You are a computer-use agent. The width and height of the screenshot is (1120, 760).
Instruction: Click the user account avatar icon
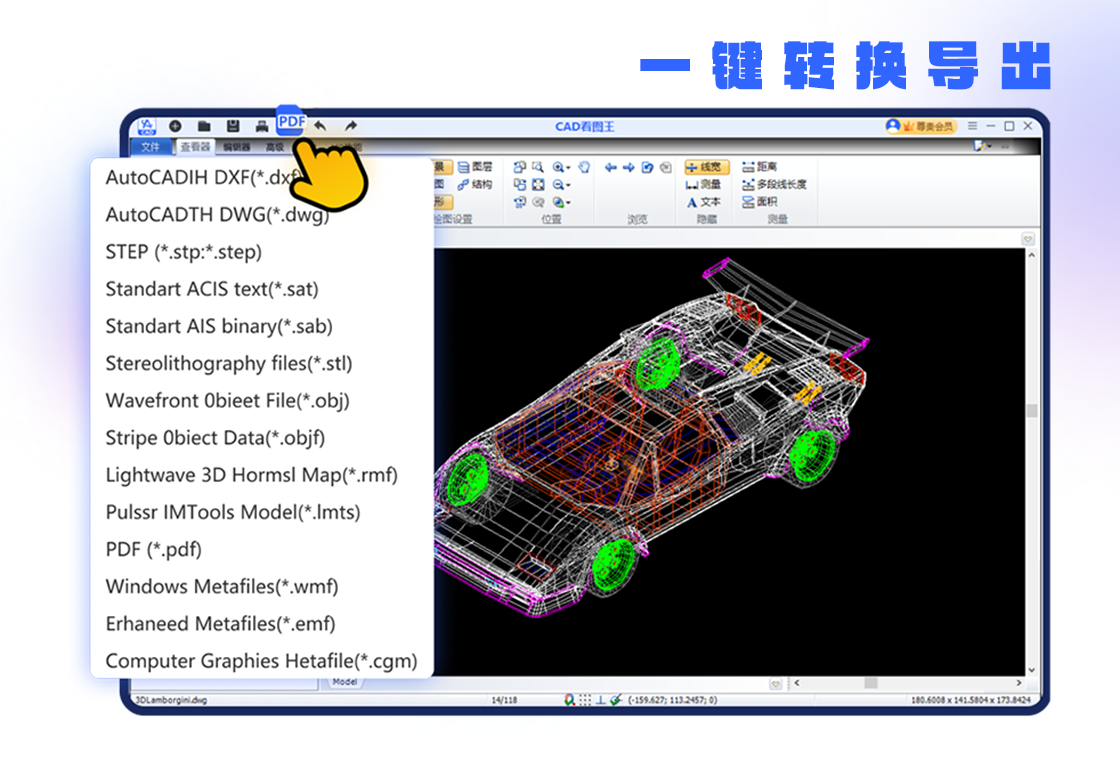point(893,126)
